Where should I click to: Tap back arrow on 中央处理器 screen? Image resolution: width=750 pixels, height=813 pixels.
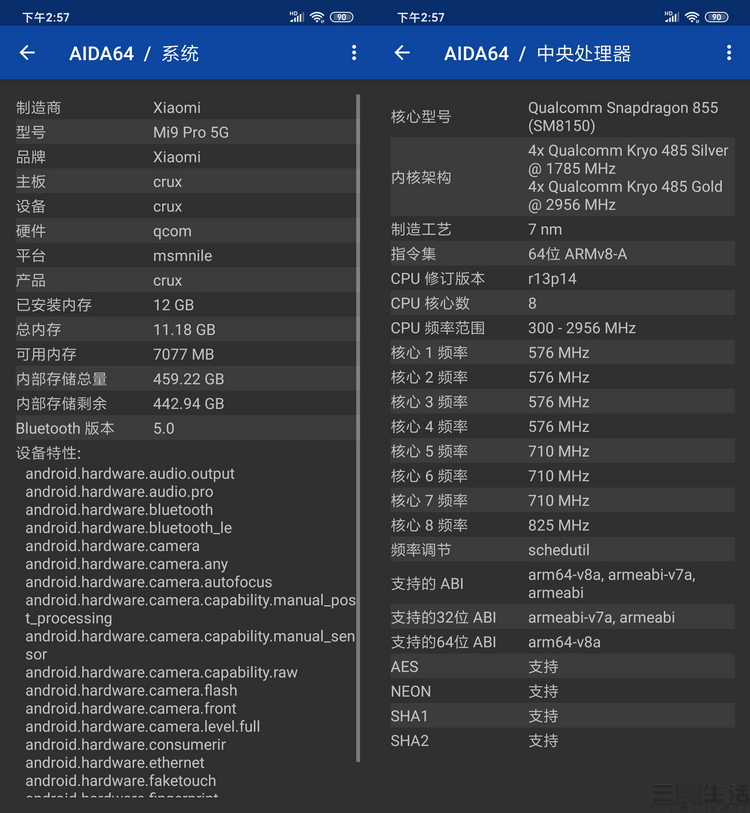402,52
